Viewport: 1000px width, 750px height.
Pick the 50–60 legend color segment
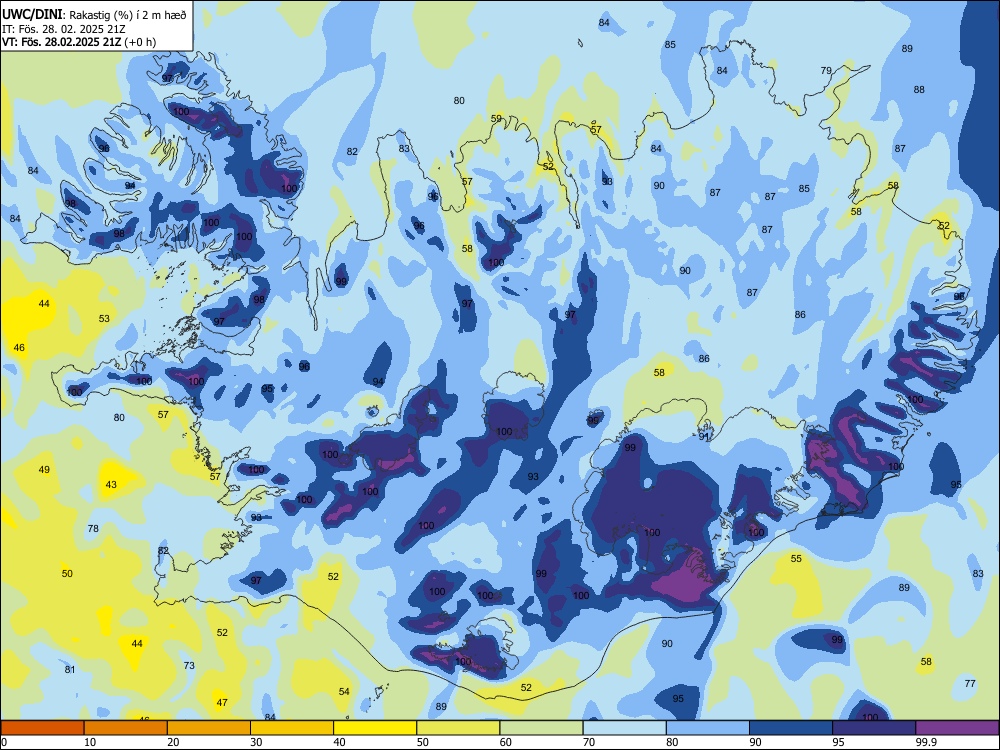(x=458, y=728)
